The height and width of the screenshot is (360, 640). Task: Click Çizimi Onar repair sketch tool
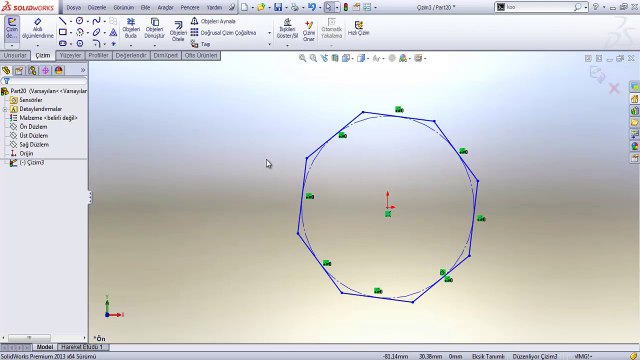pos(309,31)
